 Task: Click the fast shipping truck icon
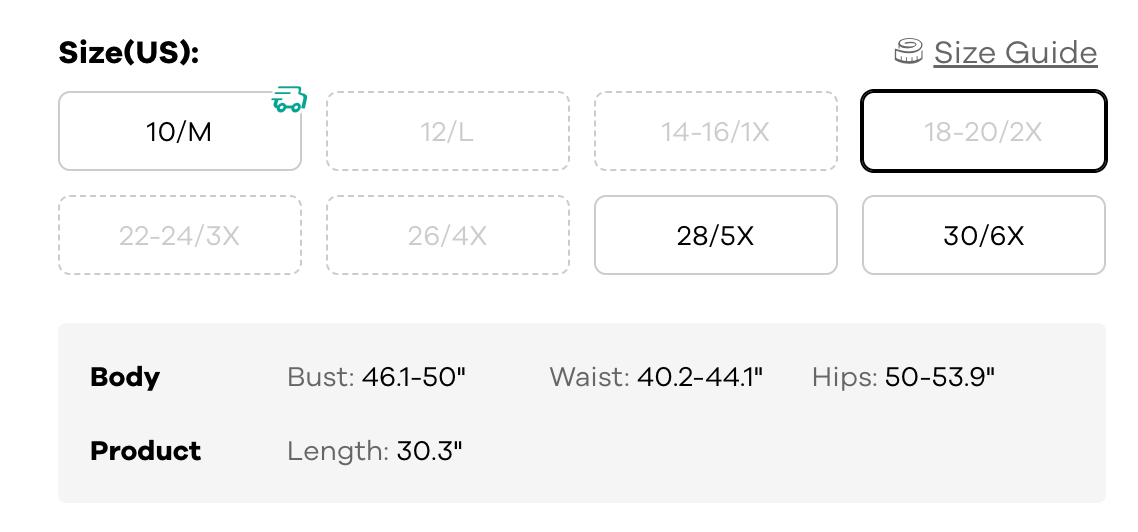(289, 100)
